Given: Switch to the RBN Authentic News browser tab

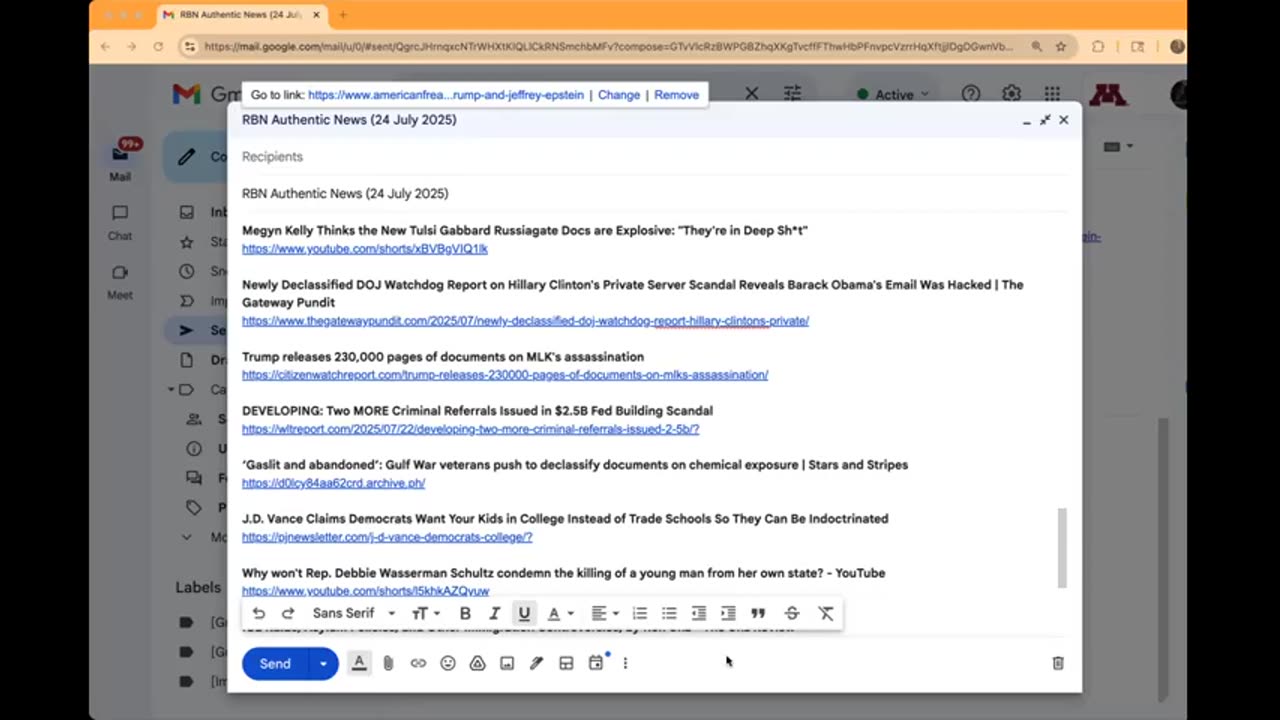Looking at the screenshot, I should [240, 15].
